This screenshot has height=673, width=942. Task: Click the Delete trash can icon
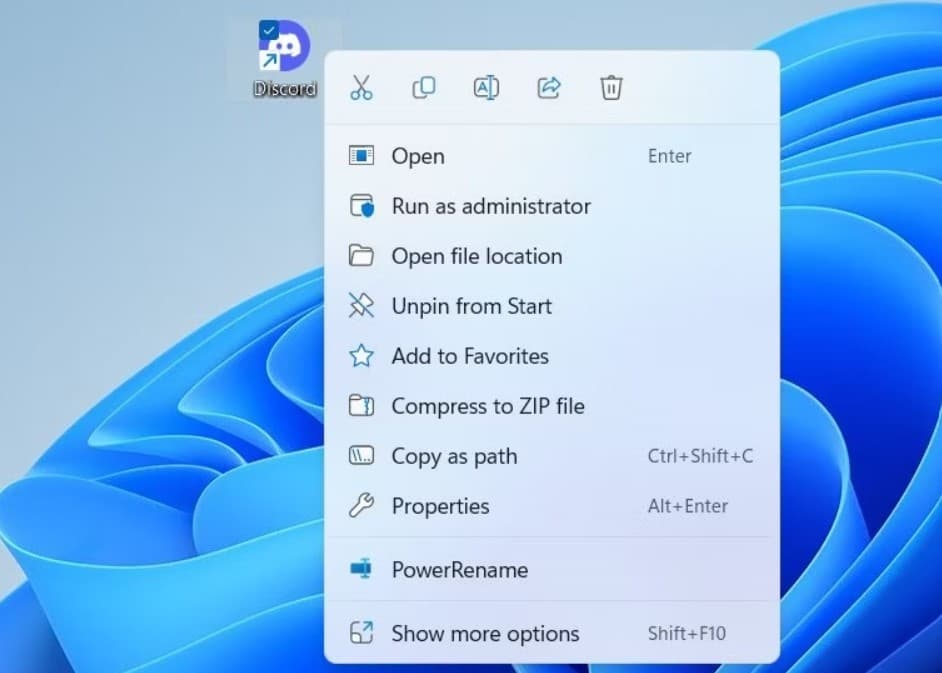point(611,88)
